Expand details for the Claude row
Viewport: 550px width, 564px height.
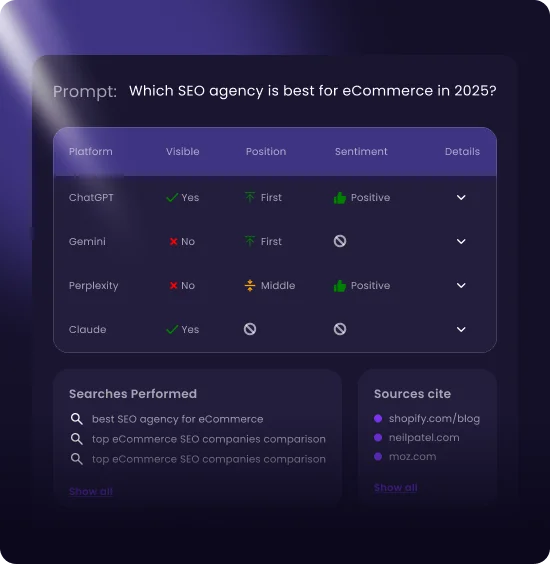pos(461,329)
